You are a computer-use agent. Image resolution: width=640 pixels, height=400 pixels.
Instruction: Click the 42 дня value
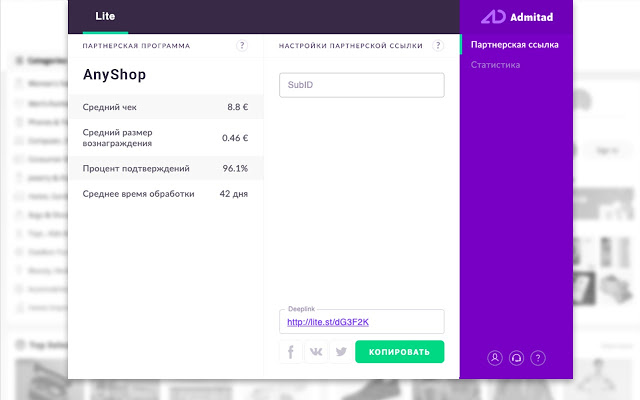(x=233, y=194)
